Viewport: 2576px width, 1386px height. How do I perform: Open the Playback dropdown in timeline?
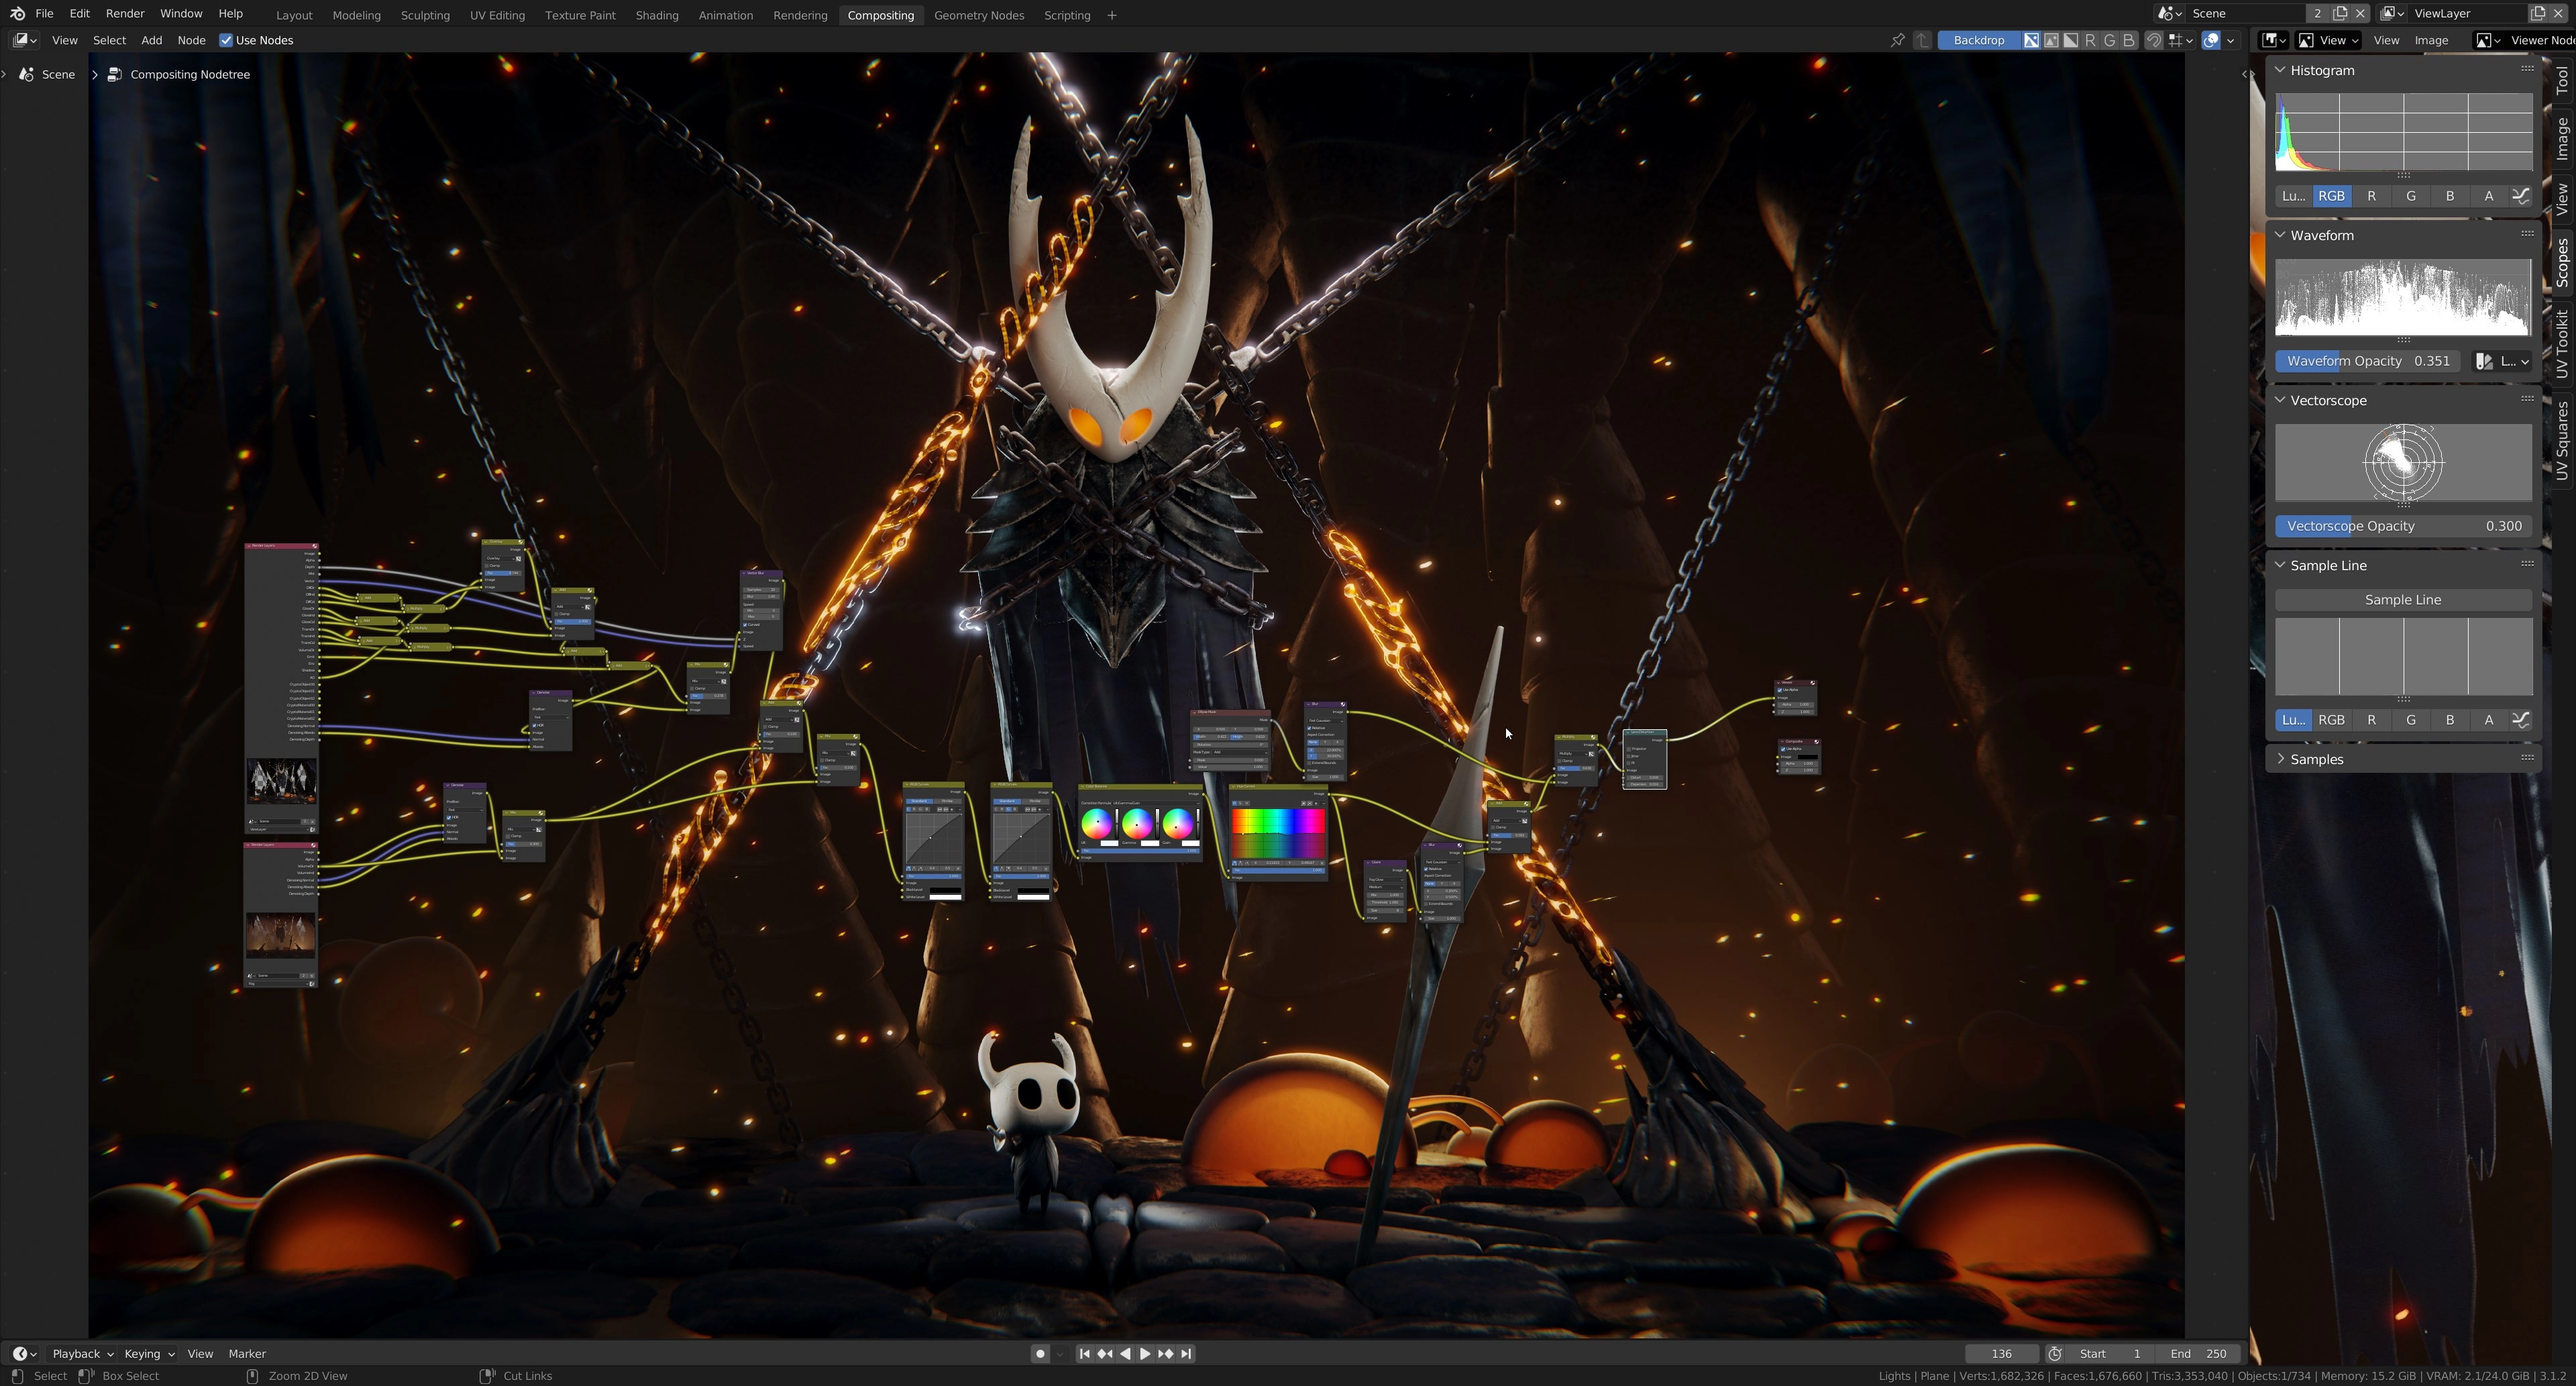click(82, 1353)
